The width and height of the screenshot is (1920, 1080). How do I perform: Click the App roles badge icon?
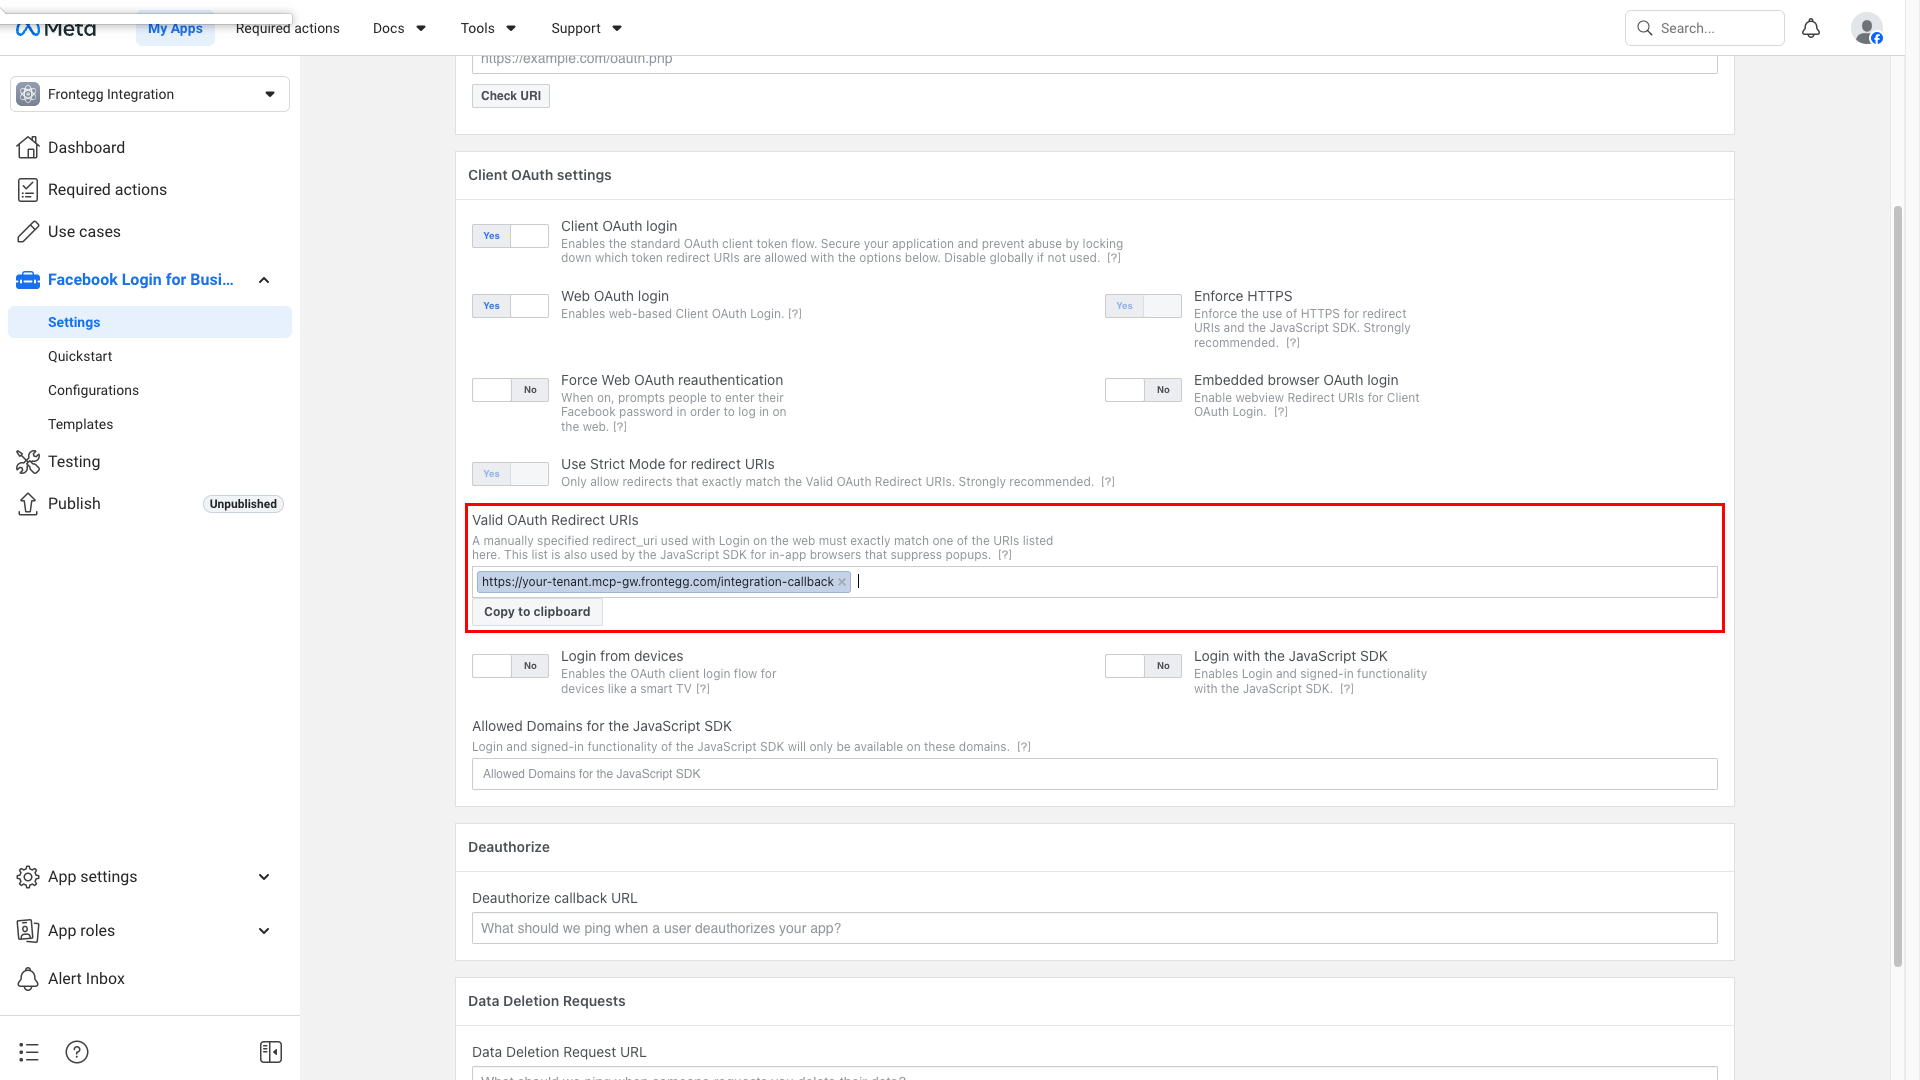(x=28, y=931)
